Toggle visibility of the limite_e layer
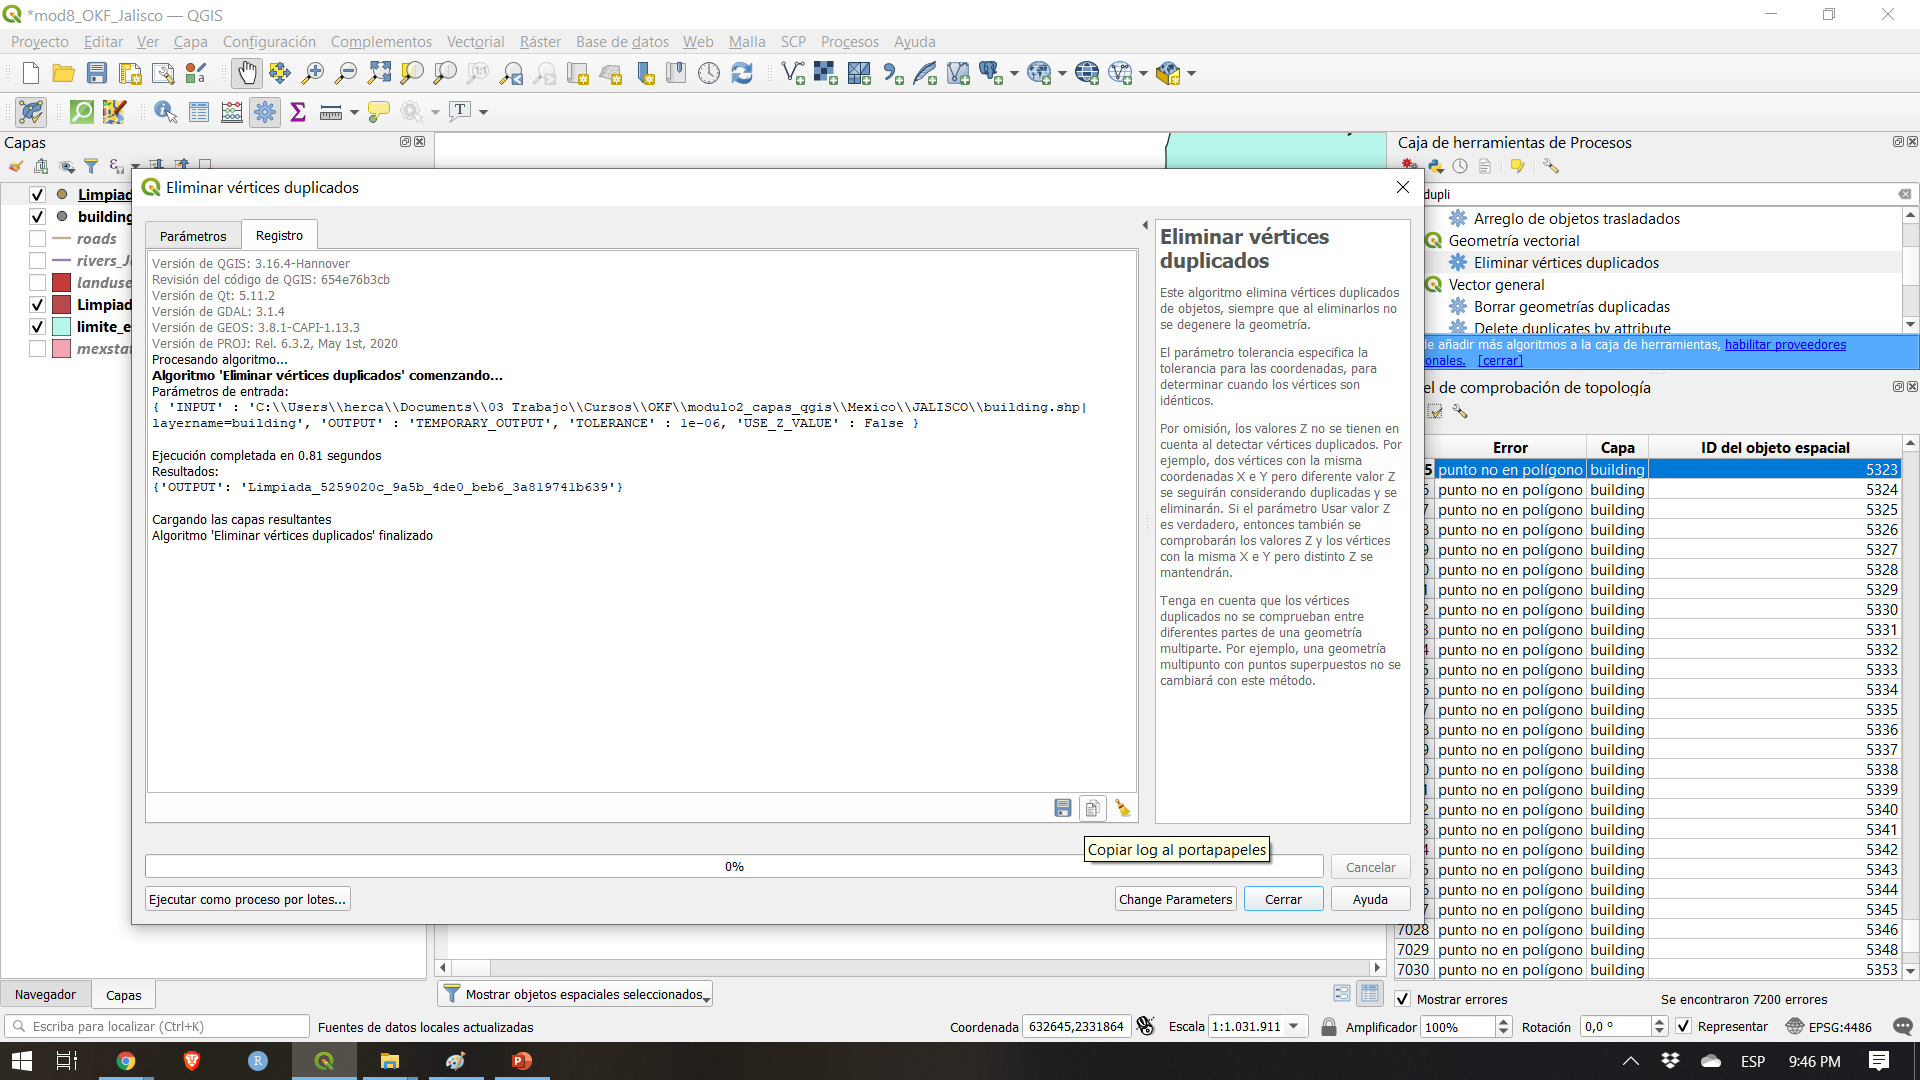The height and width of the screenshot is (1080, 1920). [37, 327]
